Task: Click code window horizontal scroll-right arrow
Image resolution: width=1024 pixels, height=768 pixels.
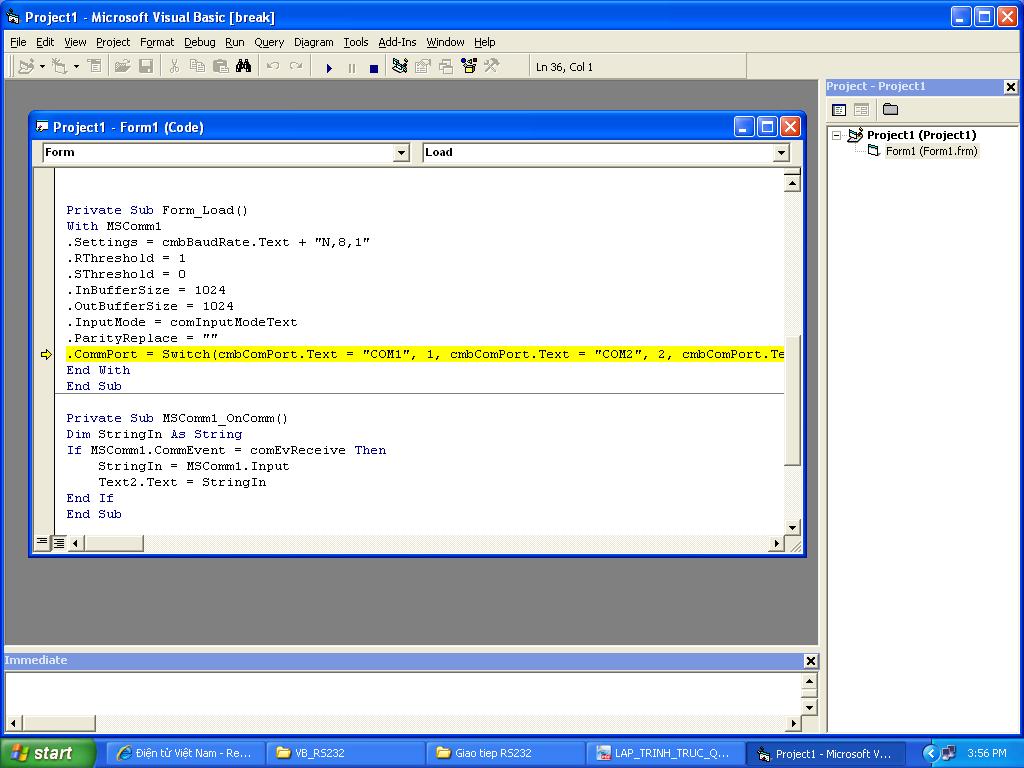Action: pos(776,543)
